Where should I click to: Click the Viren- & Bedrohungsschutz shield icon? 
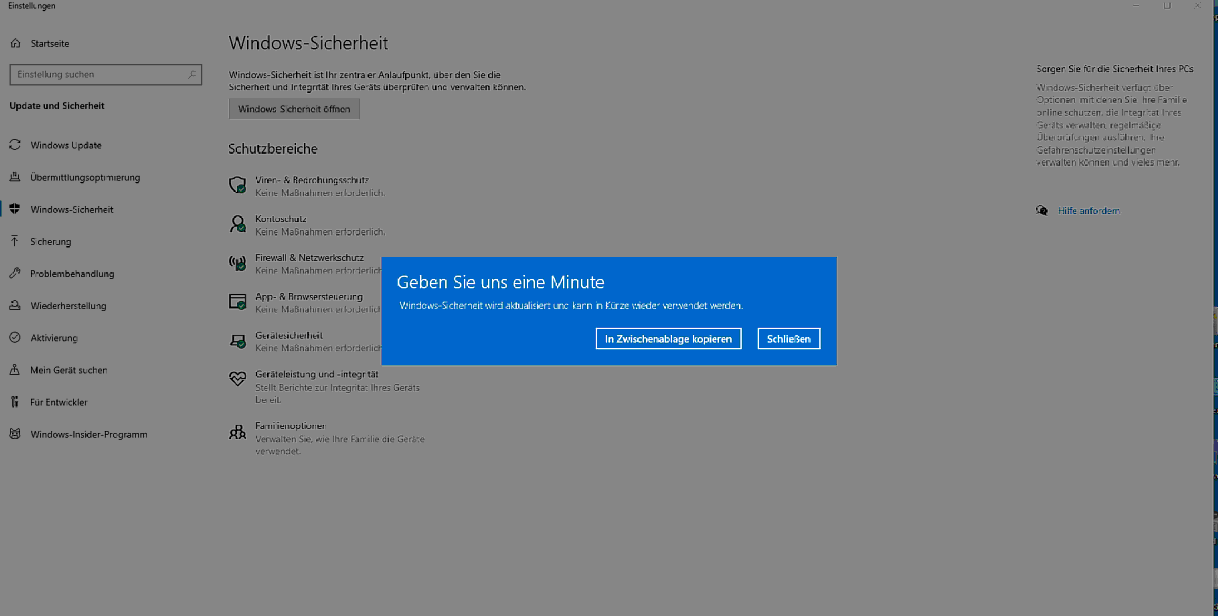click(x=238, y=185)
